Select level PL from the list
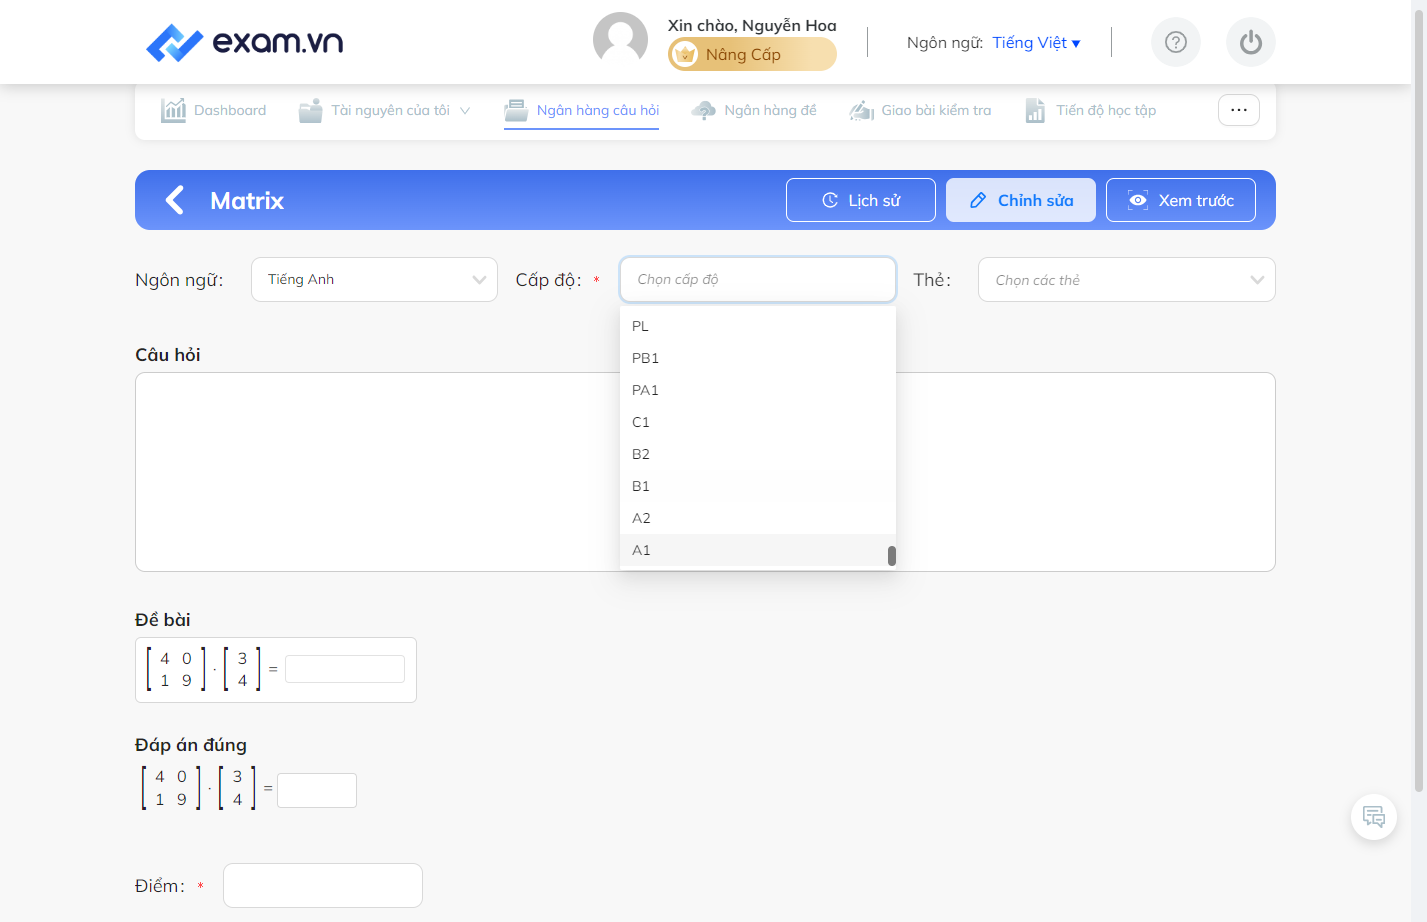Image resolution: width=1427 pixels, height=922 pixels. pos(758,326)
